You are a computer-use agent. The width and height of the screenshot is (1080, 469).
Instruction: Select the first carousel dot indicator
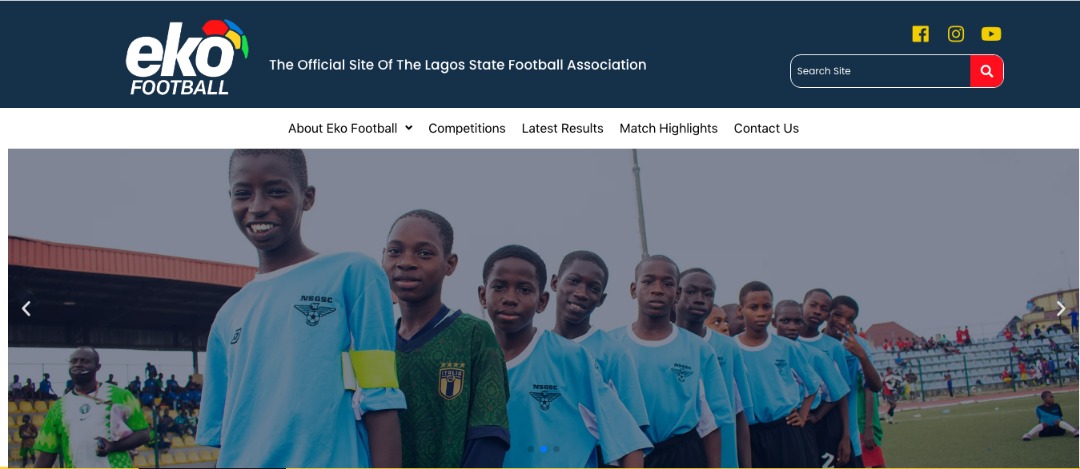pyautogui.click(x=530, y=449)
